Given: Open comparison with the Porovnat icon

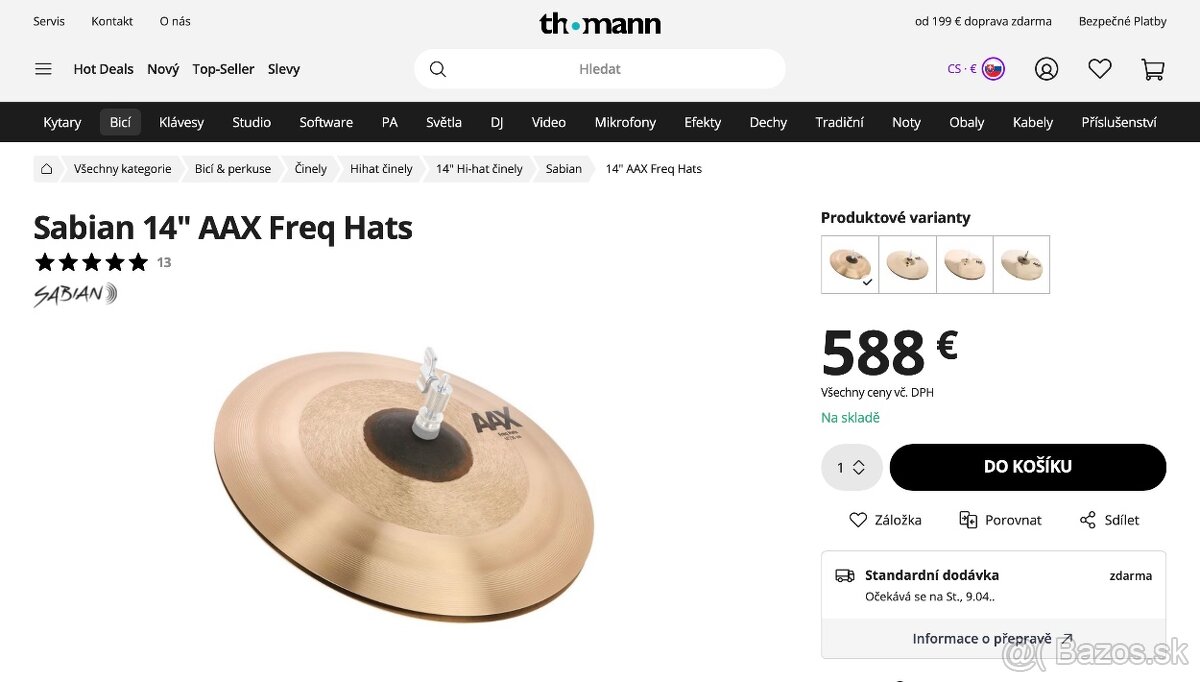Looking at the screenshot, I should [x=1000, y=519].
